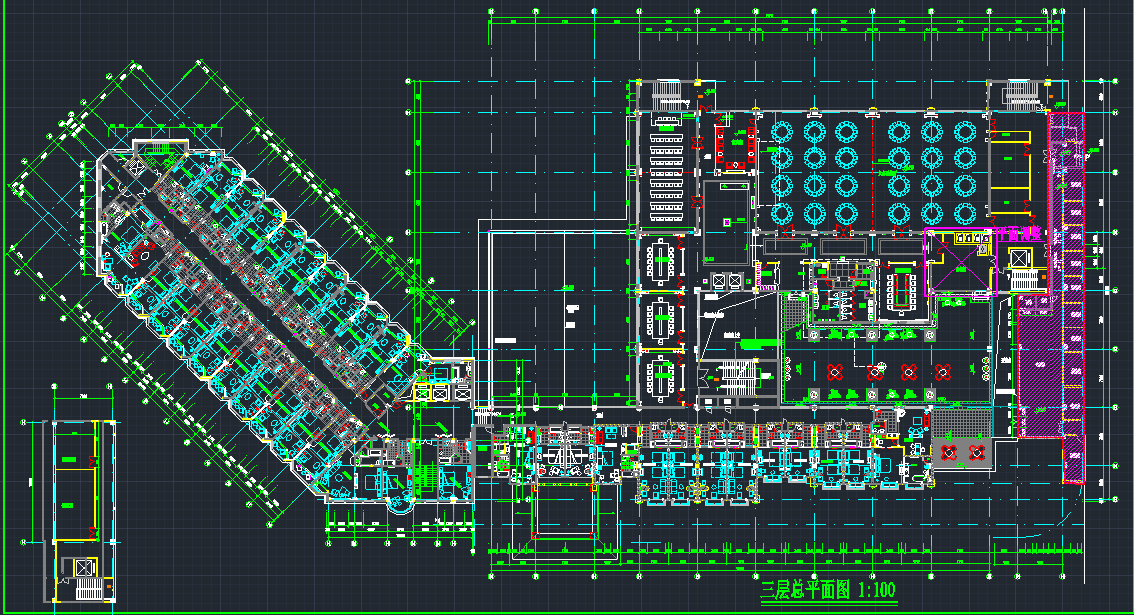Select the twin elevator cars below the central atrium
This screenshot has width=1134, height=615.
point(727,279)
